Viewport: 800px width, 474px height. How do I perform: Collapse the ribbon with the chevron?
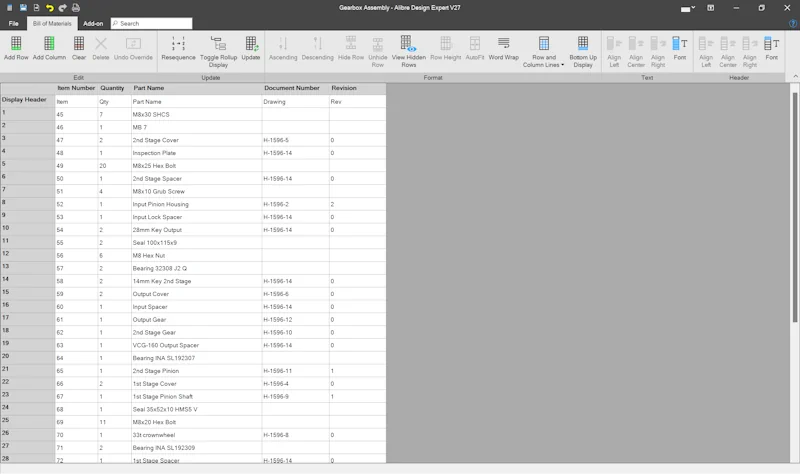coord(795,77)
